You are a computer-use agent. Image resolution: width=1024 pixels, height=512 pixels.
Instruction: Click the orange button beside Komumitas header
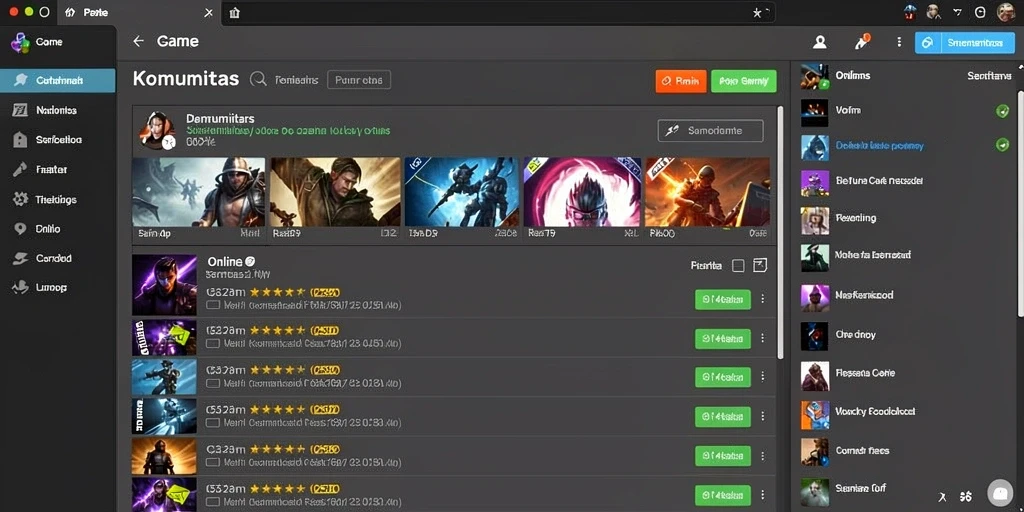click(x=680, y=81)
